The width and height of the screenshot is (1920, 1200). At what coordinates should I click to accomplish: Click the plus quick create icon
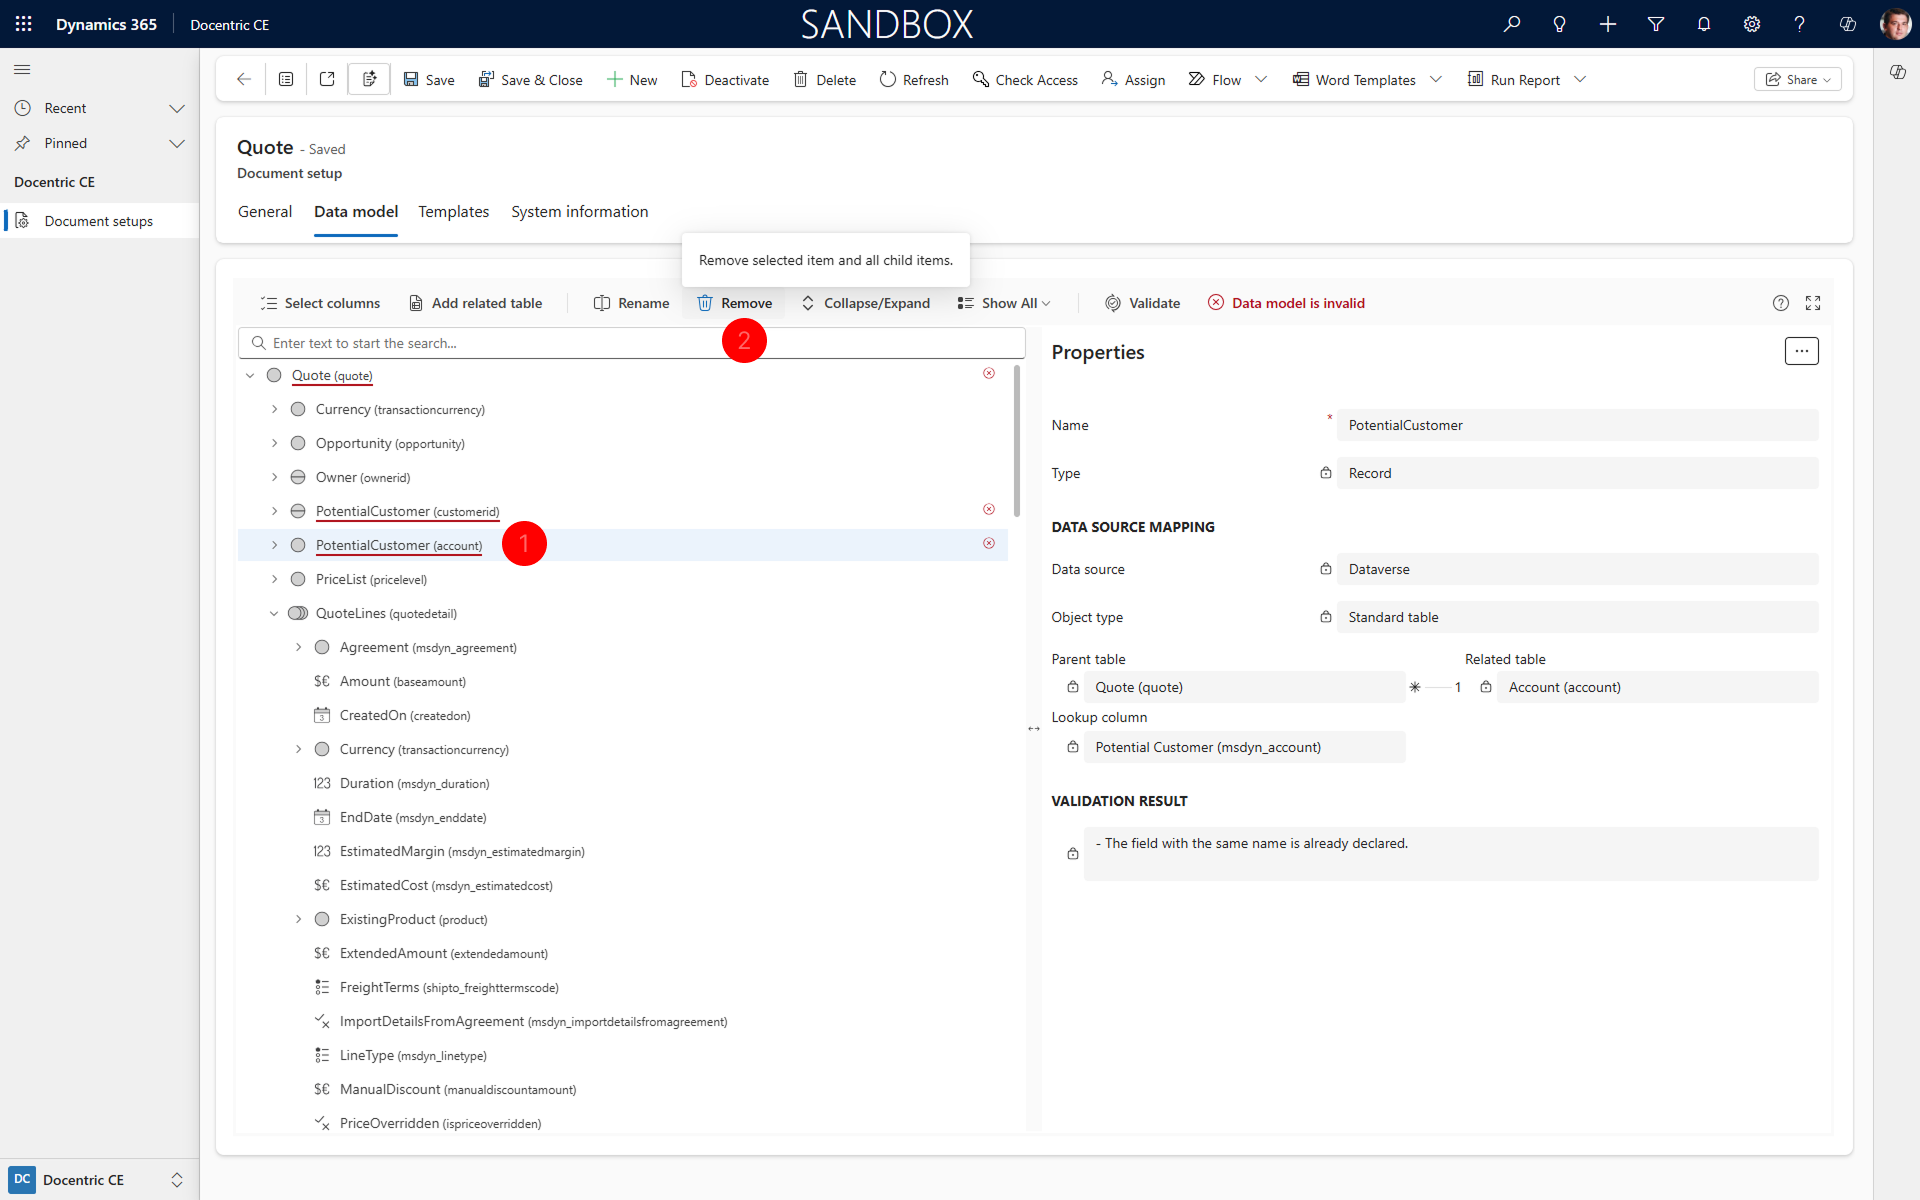(1607, 24)
